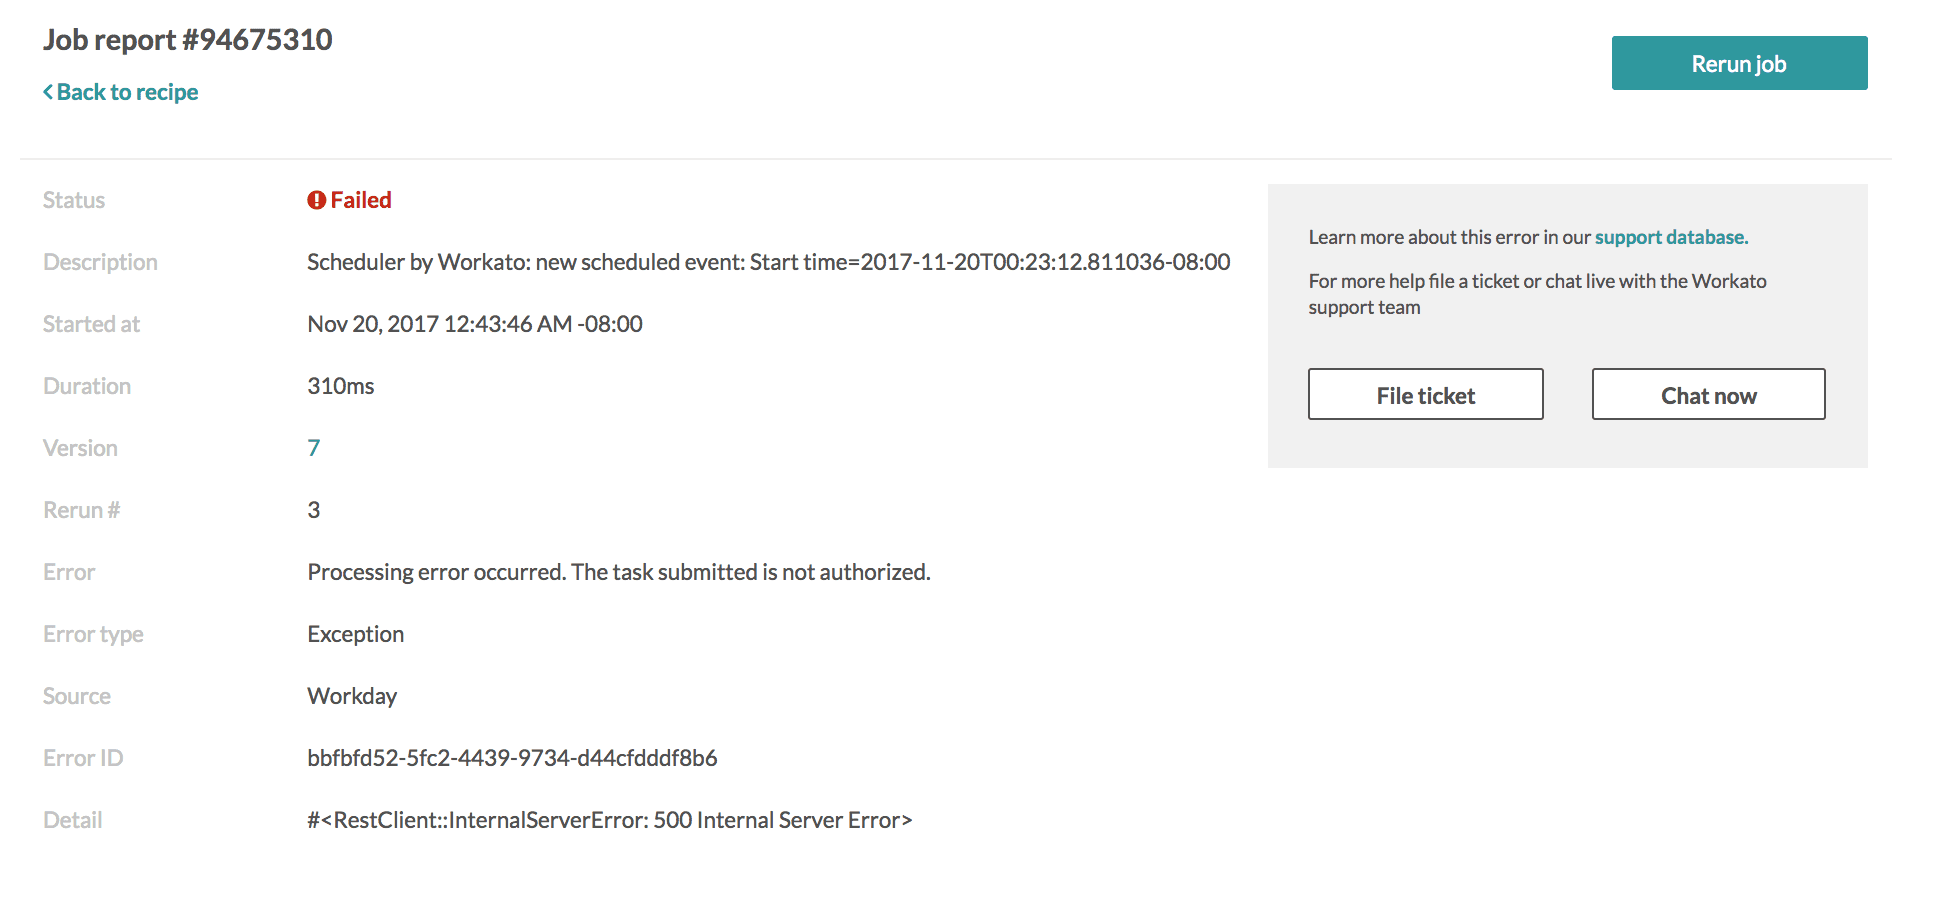Click the back chevron beside Back to recipe
This screenshot has width=1934, height=902.
[48, 92]
